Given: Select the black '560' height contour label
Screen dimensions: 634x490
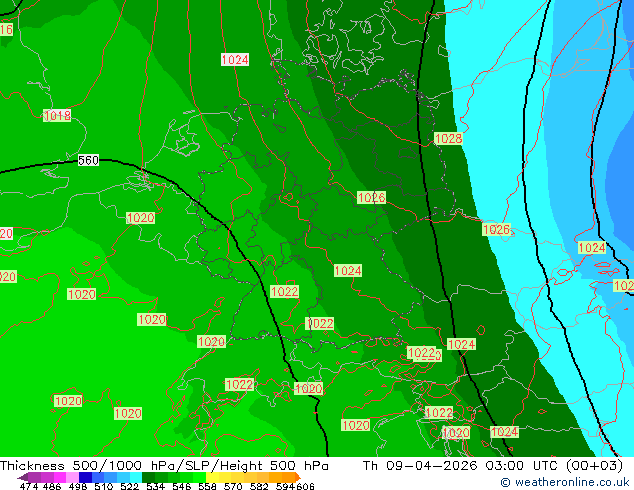Looking at the screenshot, I should click(88, 160).
